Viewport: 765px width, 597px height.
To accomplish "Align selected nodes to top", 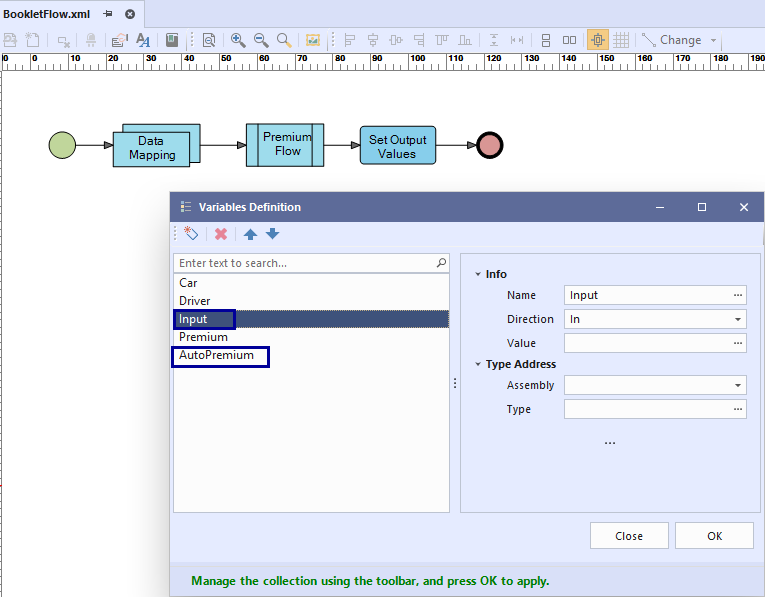I will click(442, 40).
